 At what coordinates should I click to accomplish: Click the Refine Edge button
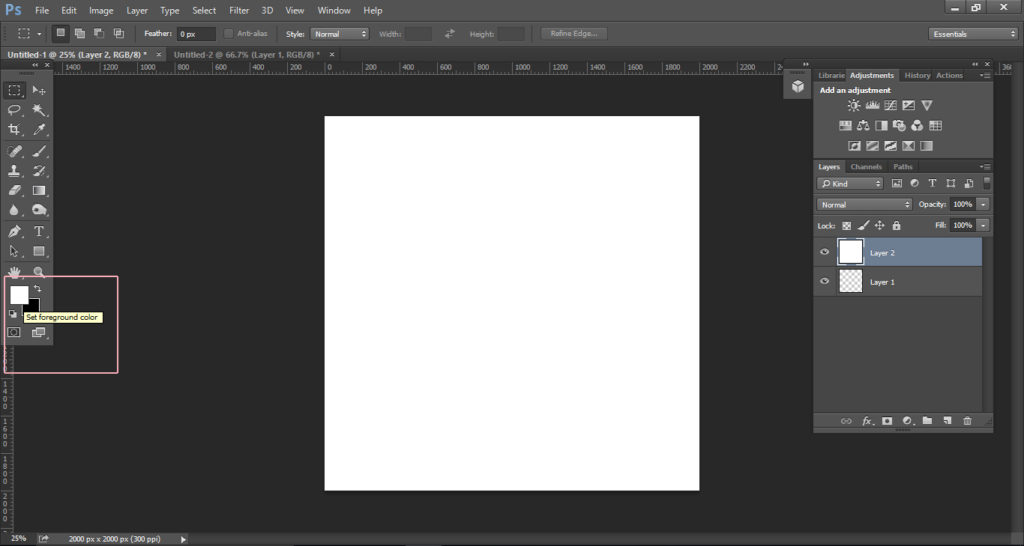(x=574, y=34)
